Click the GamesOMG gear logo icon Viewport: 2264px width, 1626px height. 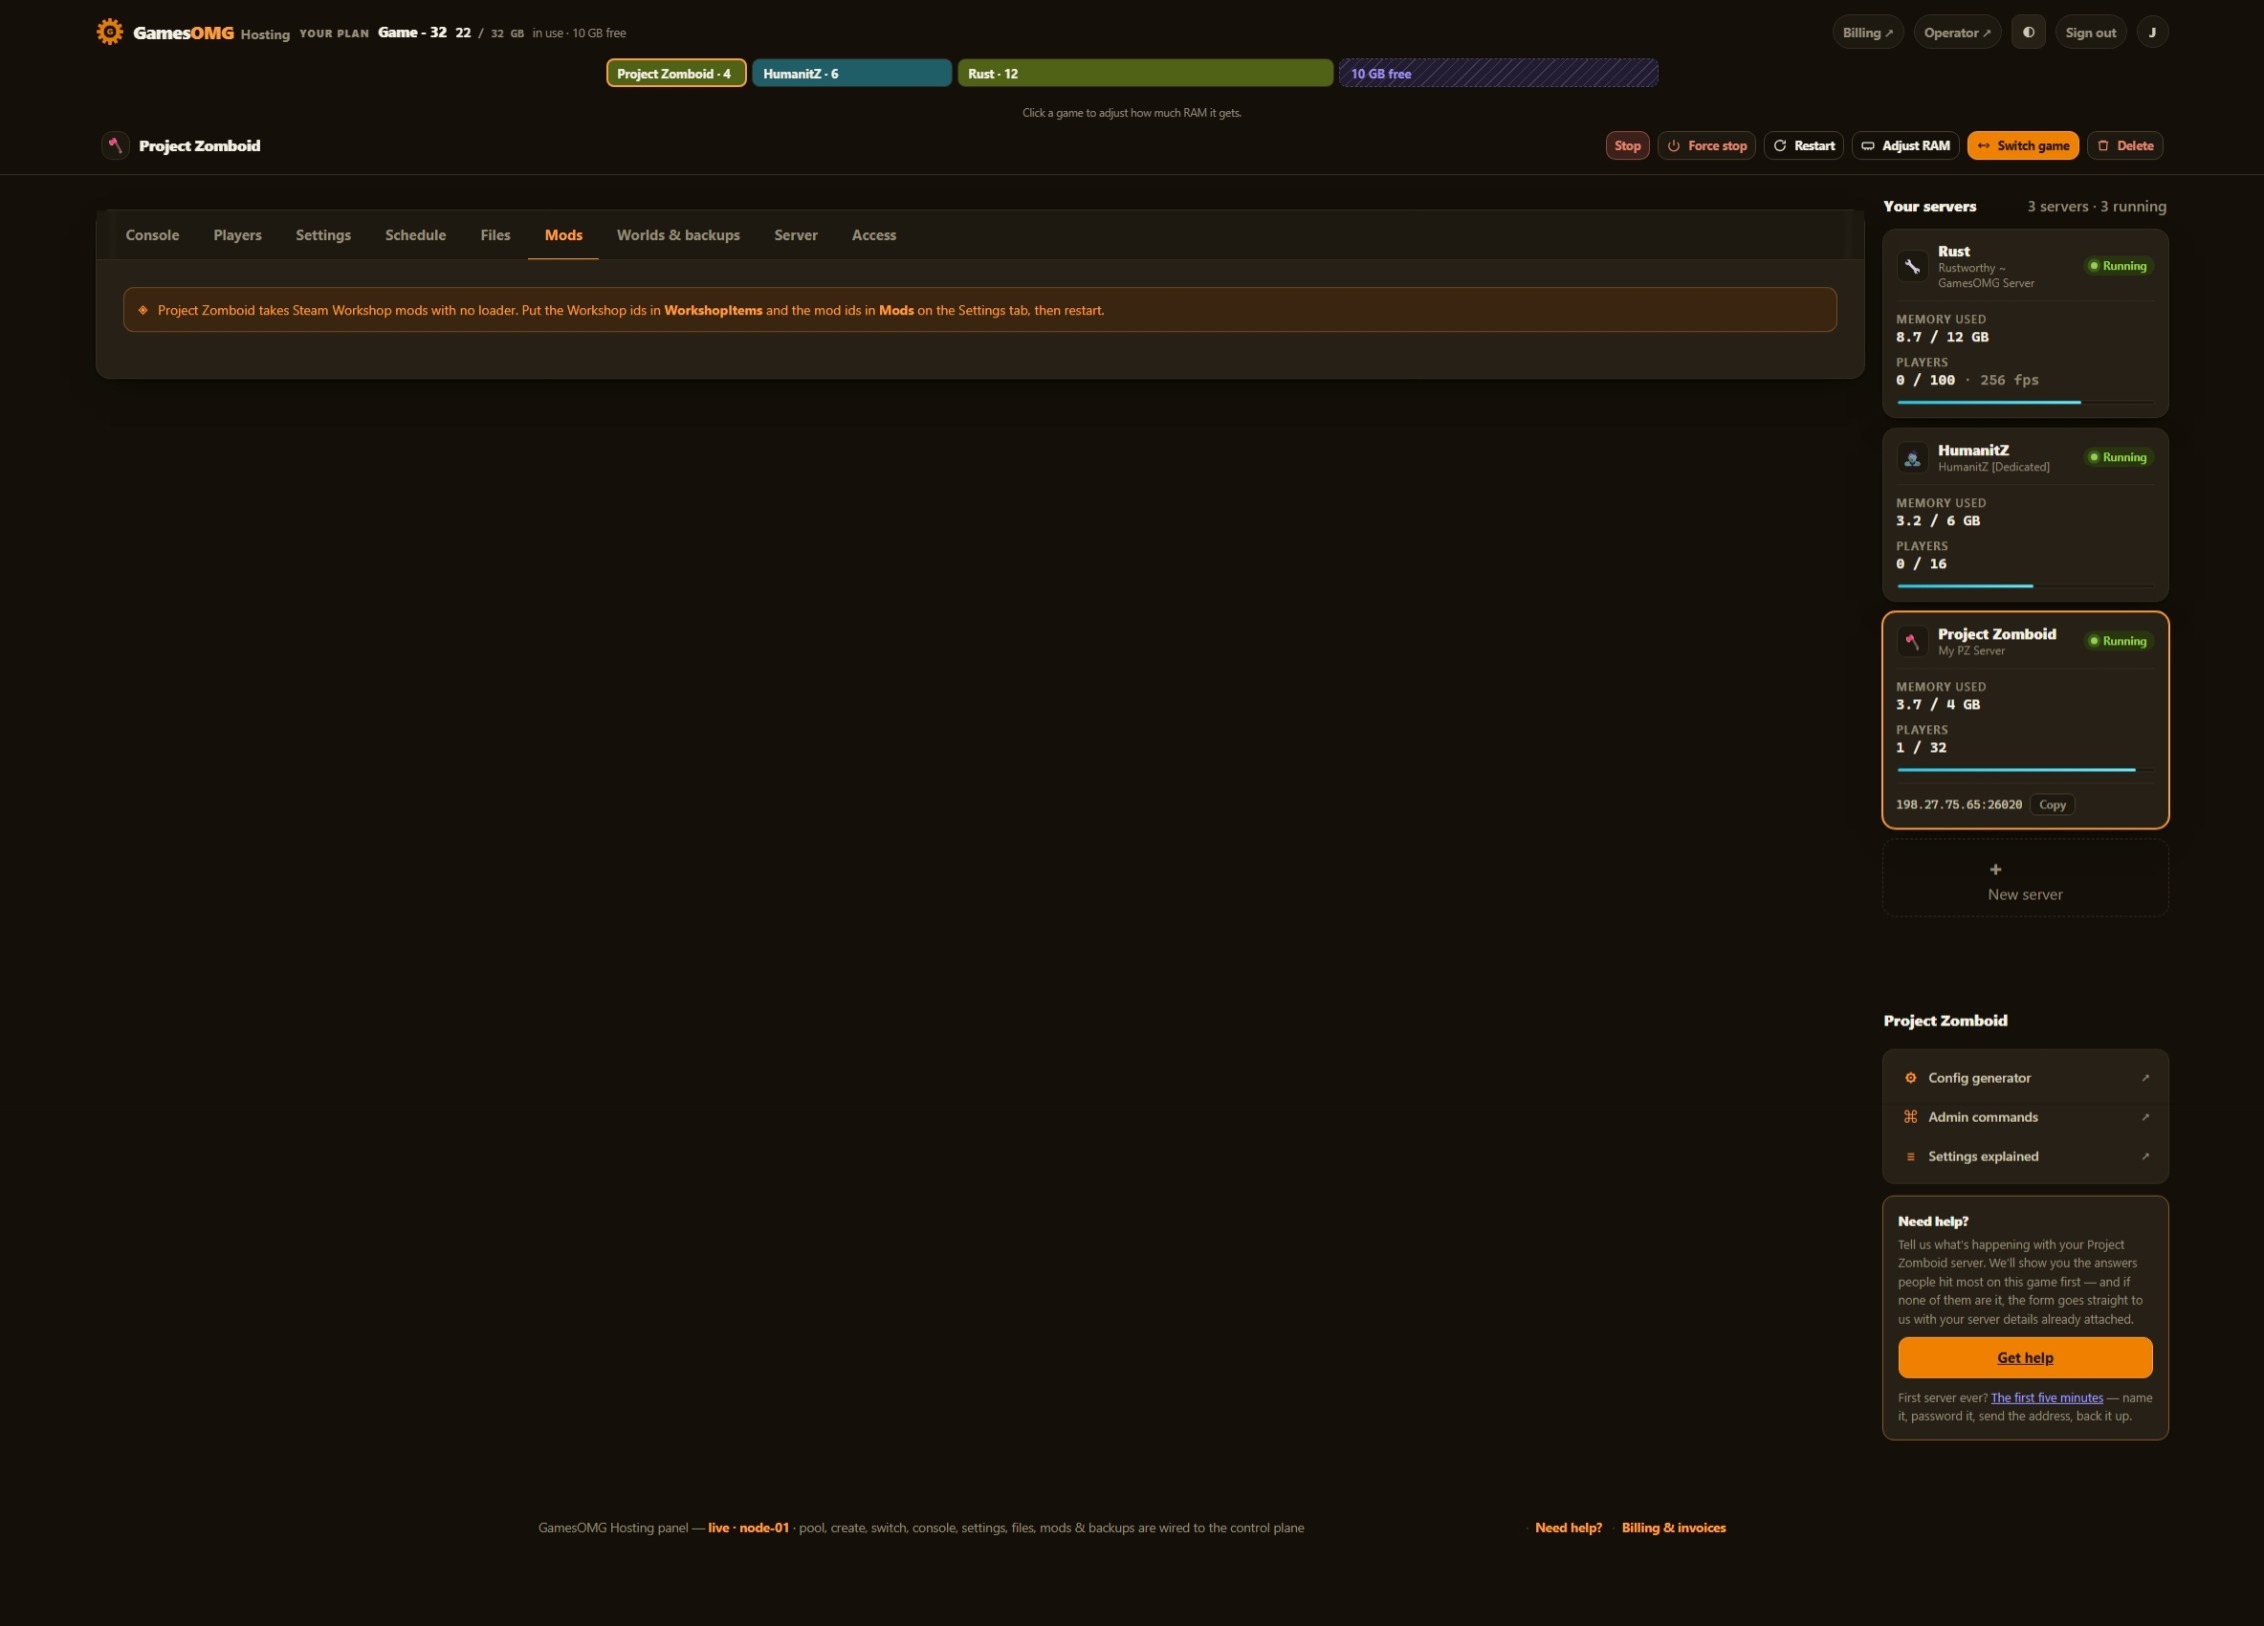point(110,32)
